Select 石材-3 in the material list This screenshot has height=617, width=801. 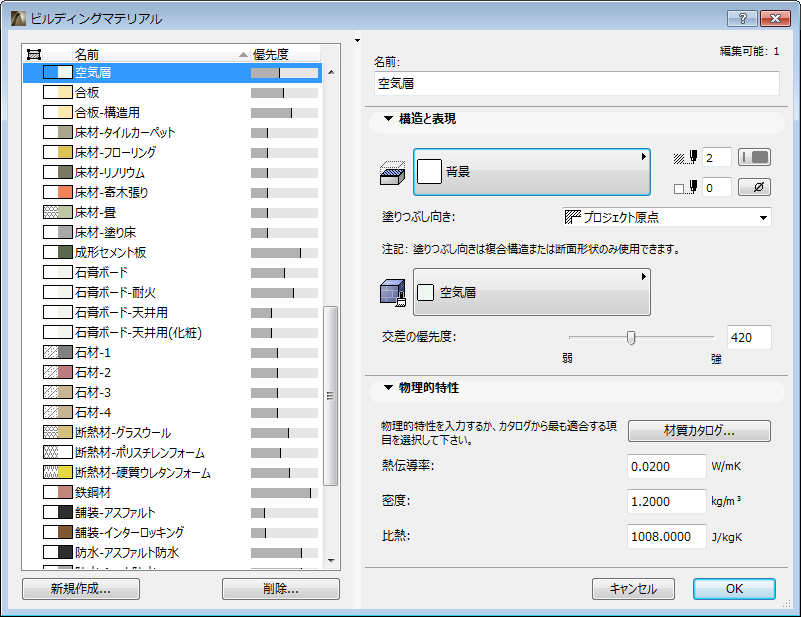point(172,392)
